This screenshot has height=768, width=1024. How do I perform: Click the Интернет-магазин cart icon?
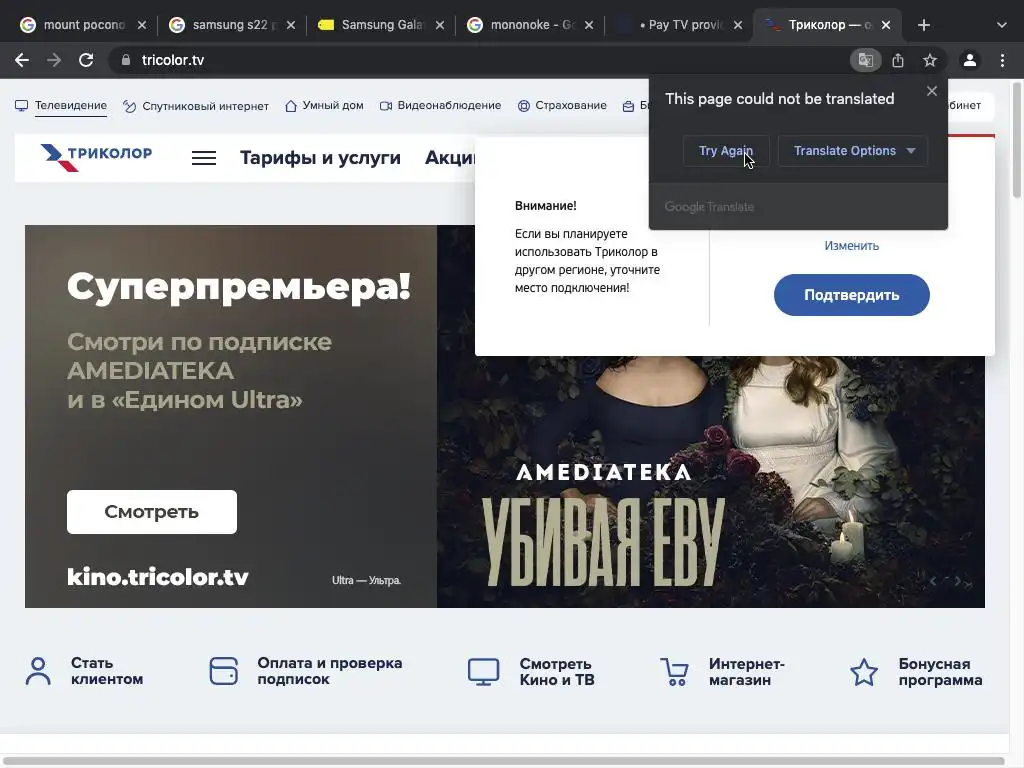[x=674, y=672]
